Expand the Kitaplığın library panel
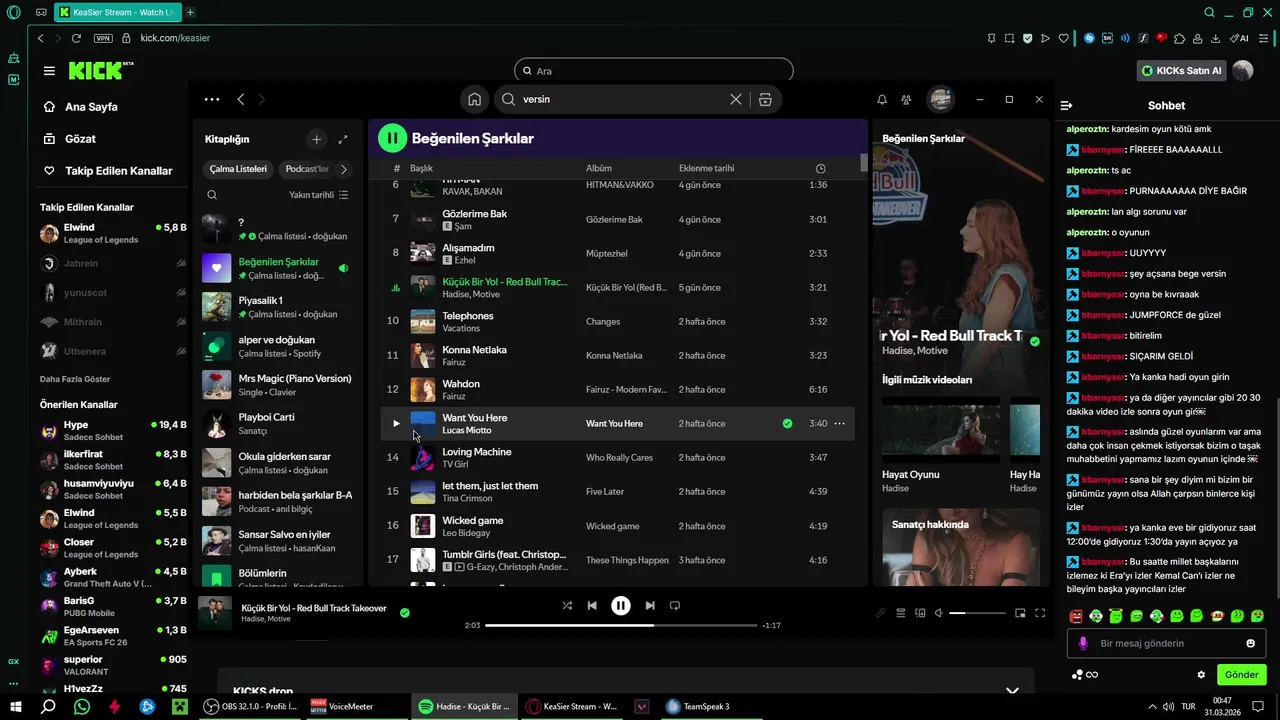The width and height of the screenshot is (1280, 720). [343, 139]
